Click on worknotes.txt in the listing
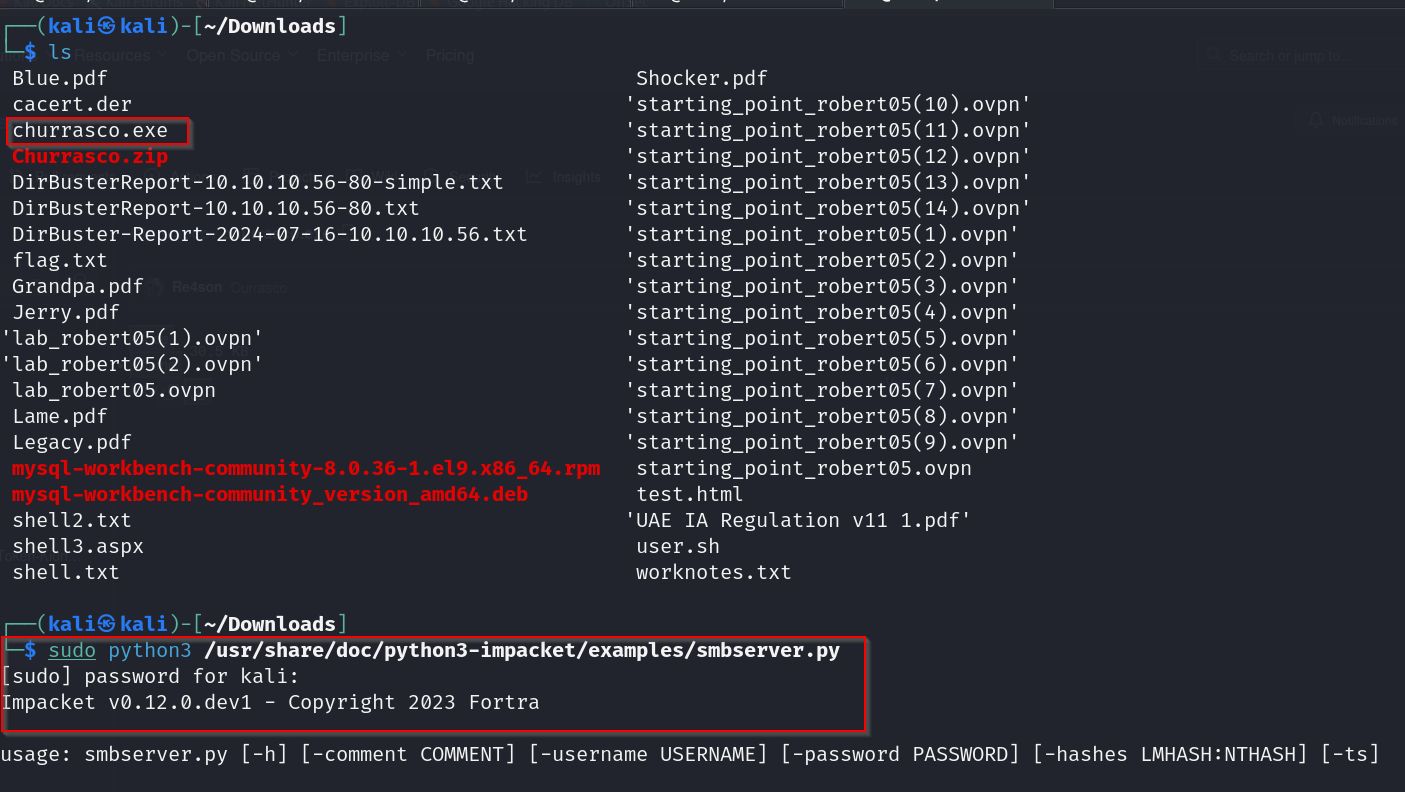This screenshot has width=1405, height=792. tap(713, 572)
